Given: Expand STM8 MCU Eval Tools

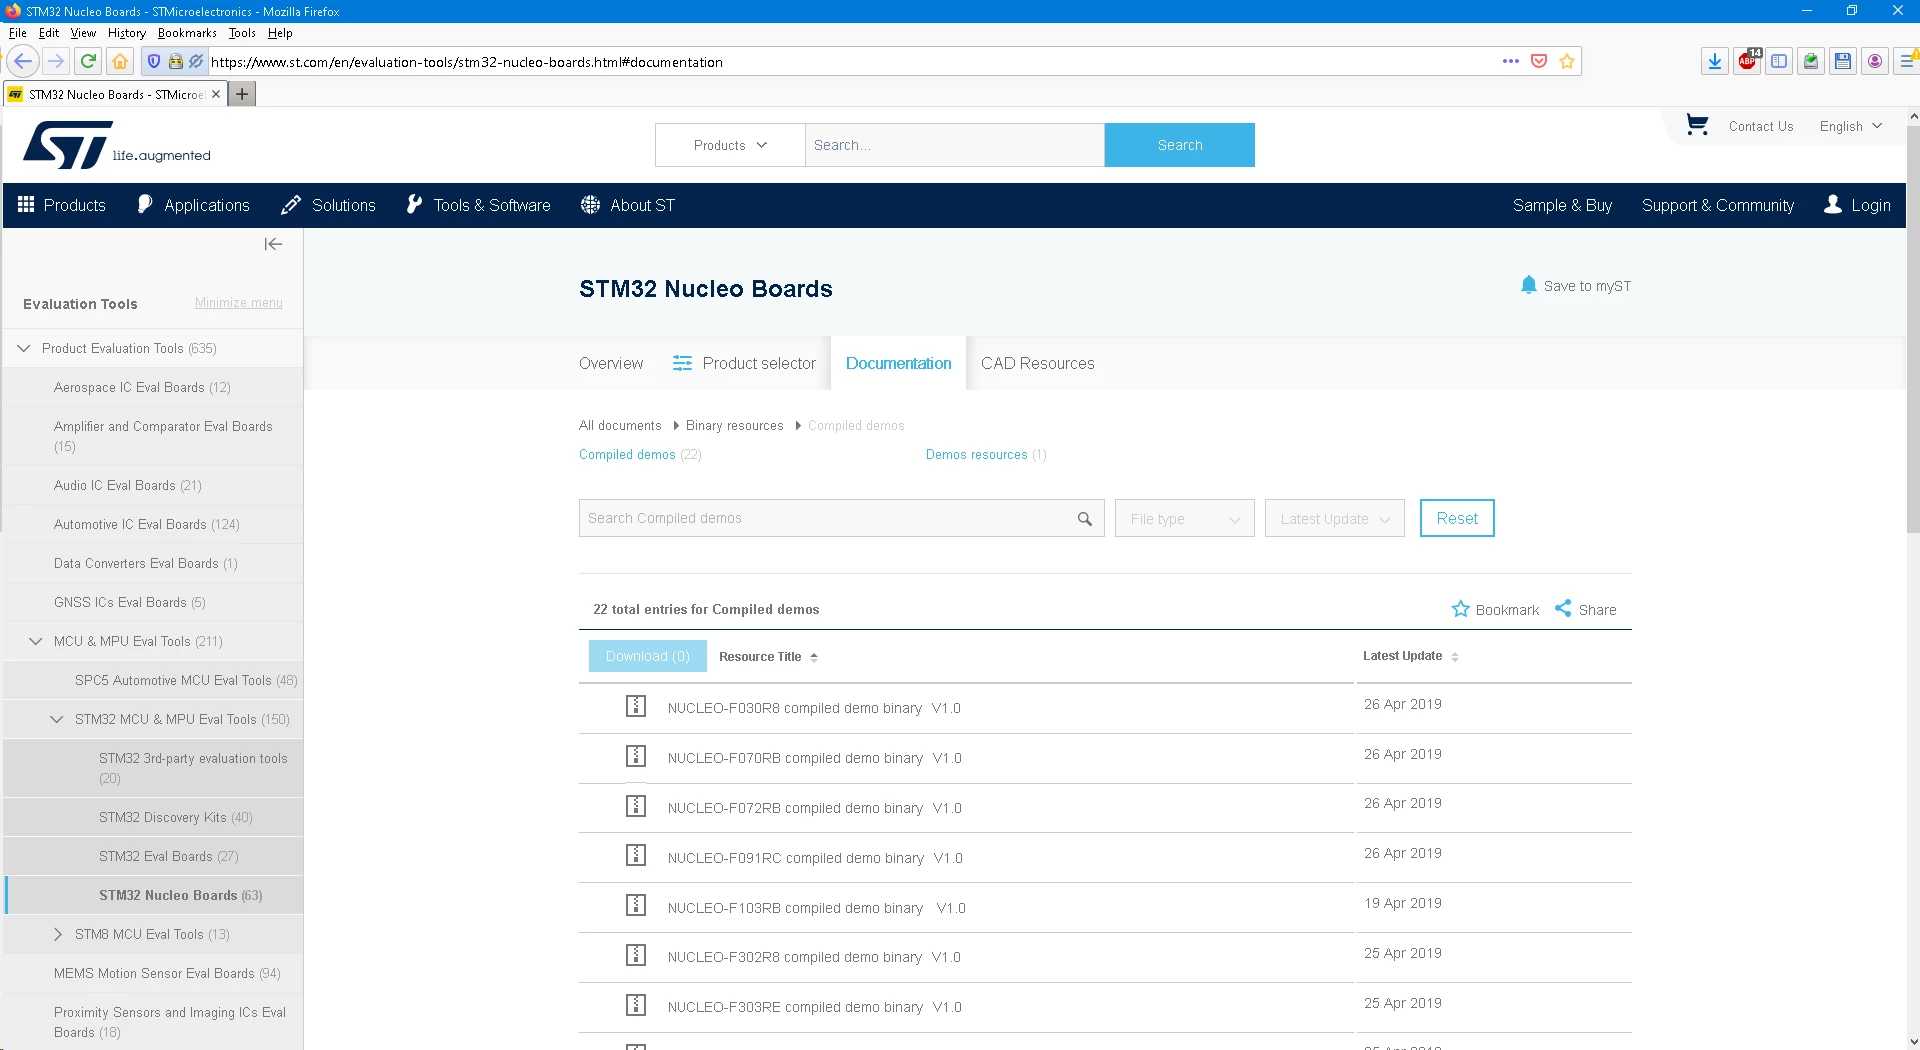Looking at the screenshot, I should [x=57, y=934].
